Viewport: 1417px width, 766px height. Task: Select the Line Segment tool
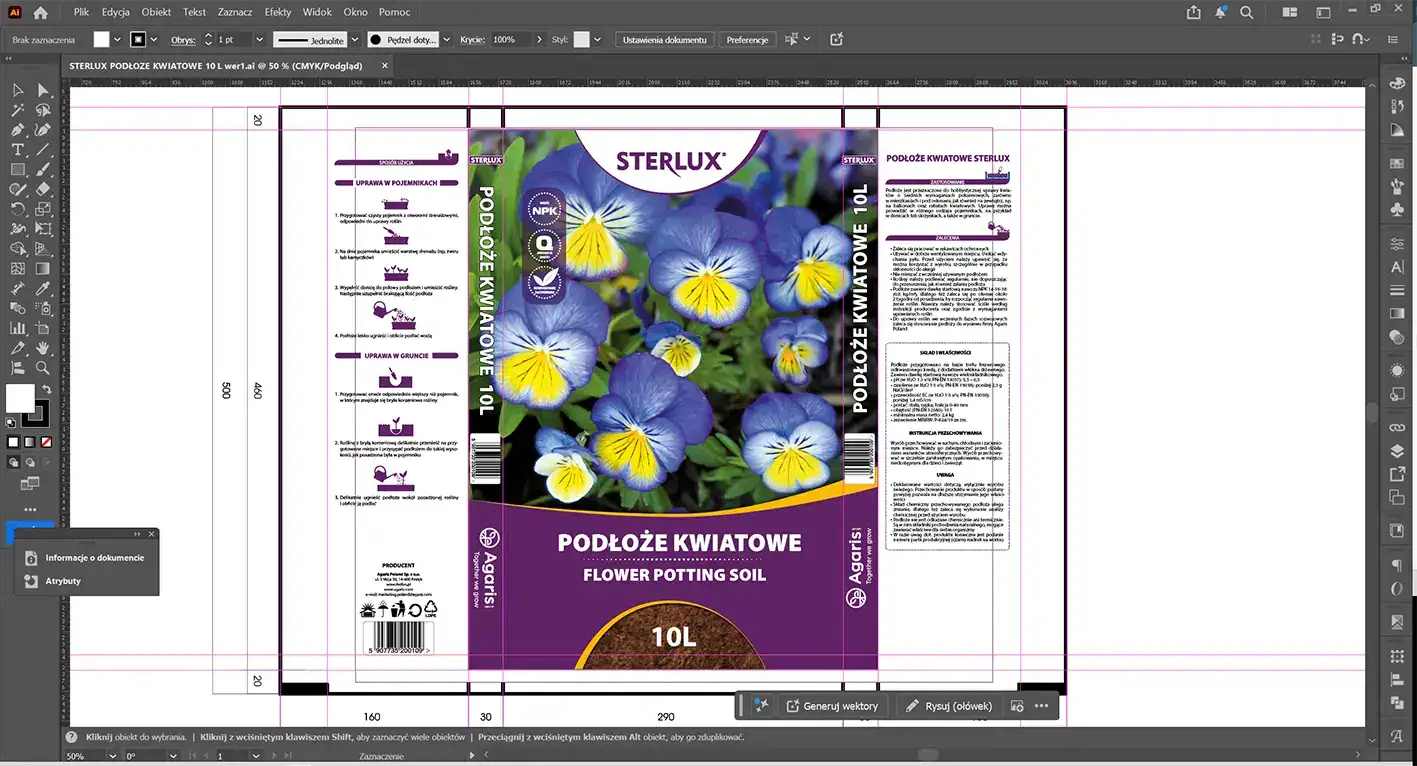(43, 150)
